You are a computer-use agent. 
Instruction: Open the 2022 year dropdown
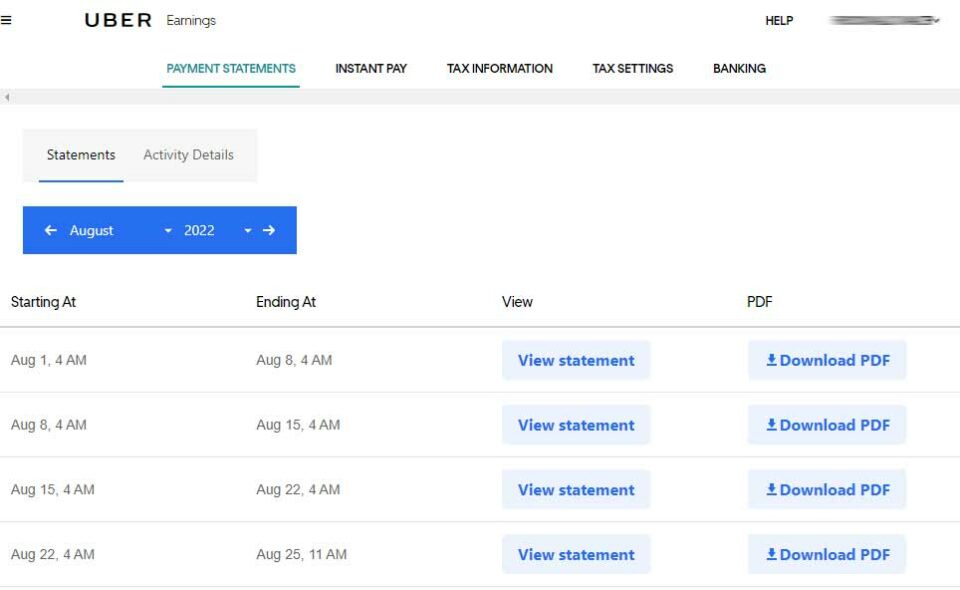(x=247, y=230)
